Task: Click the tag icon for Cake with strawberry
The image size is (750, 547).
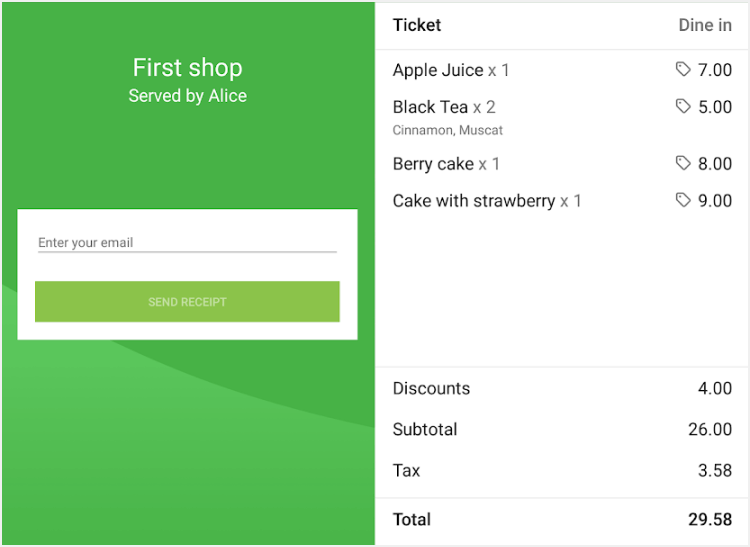Action: [683, 200]
